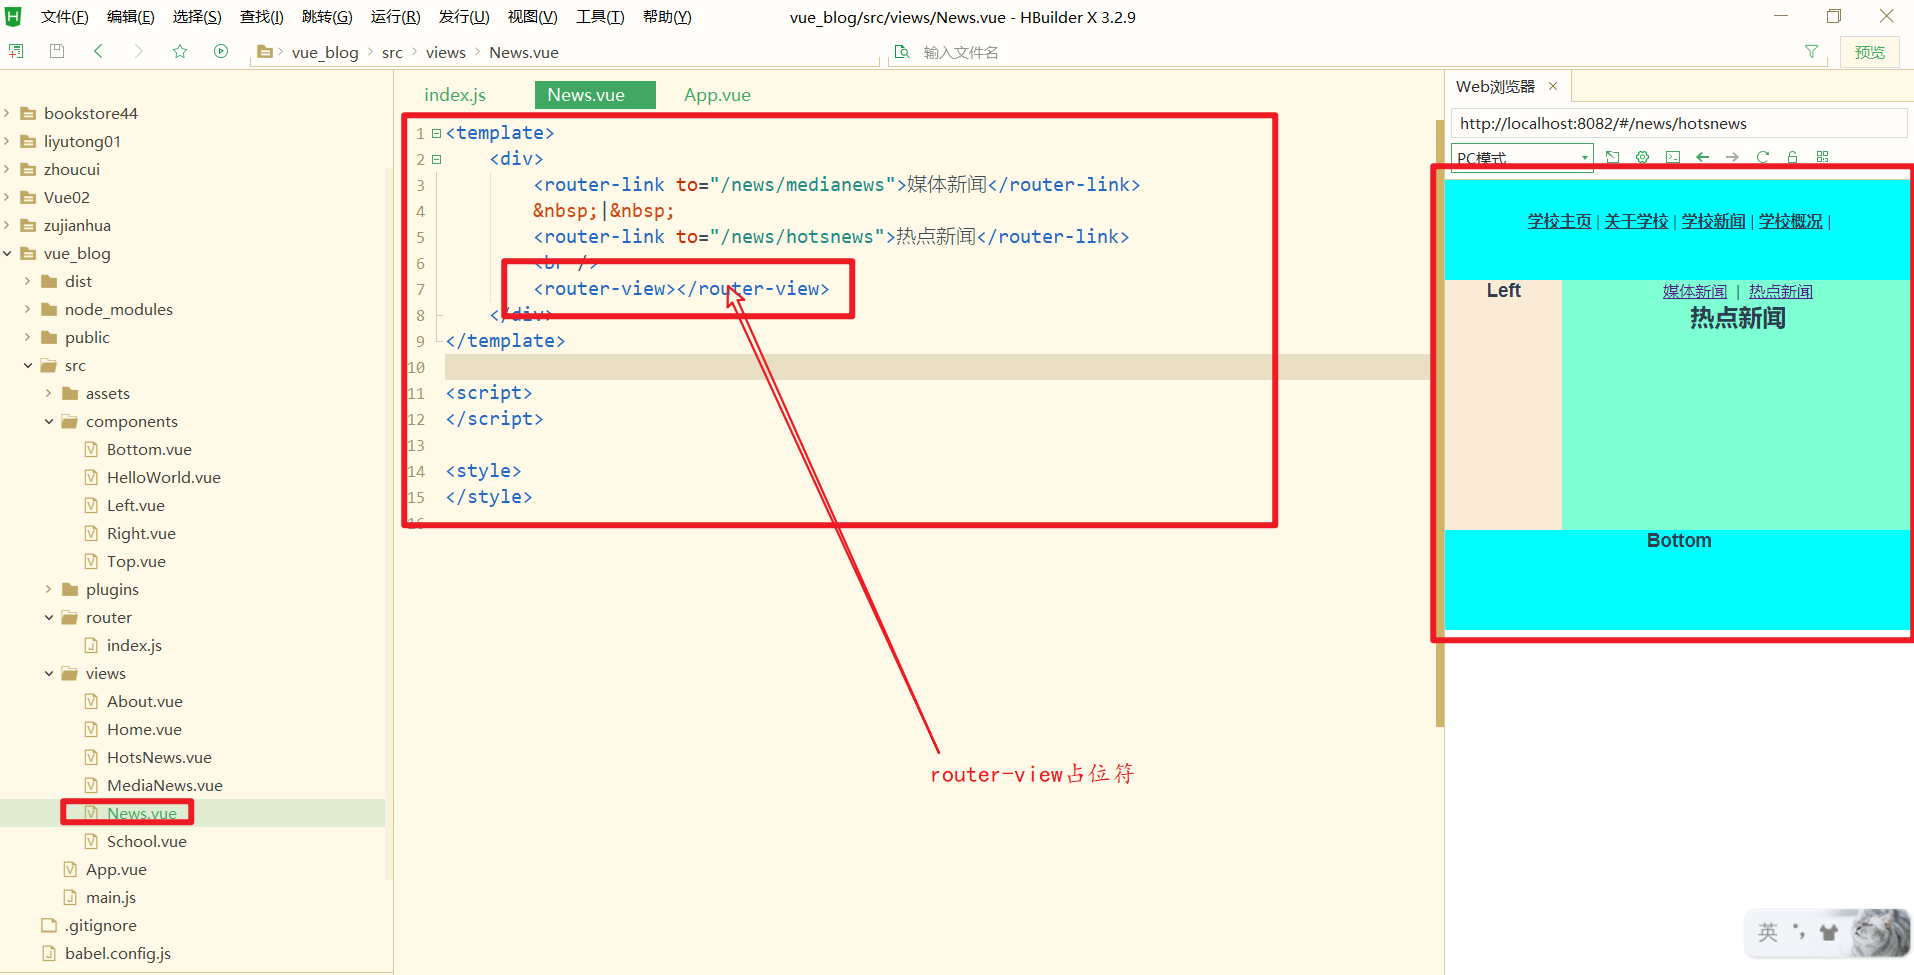Image resolution: width=1914 pixels, height=975 pixels.
Task: Open the 运行(R) menu
Action: coord(396,17)
